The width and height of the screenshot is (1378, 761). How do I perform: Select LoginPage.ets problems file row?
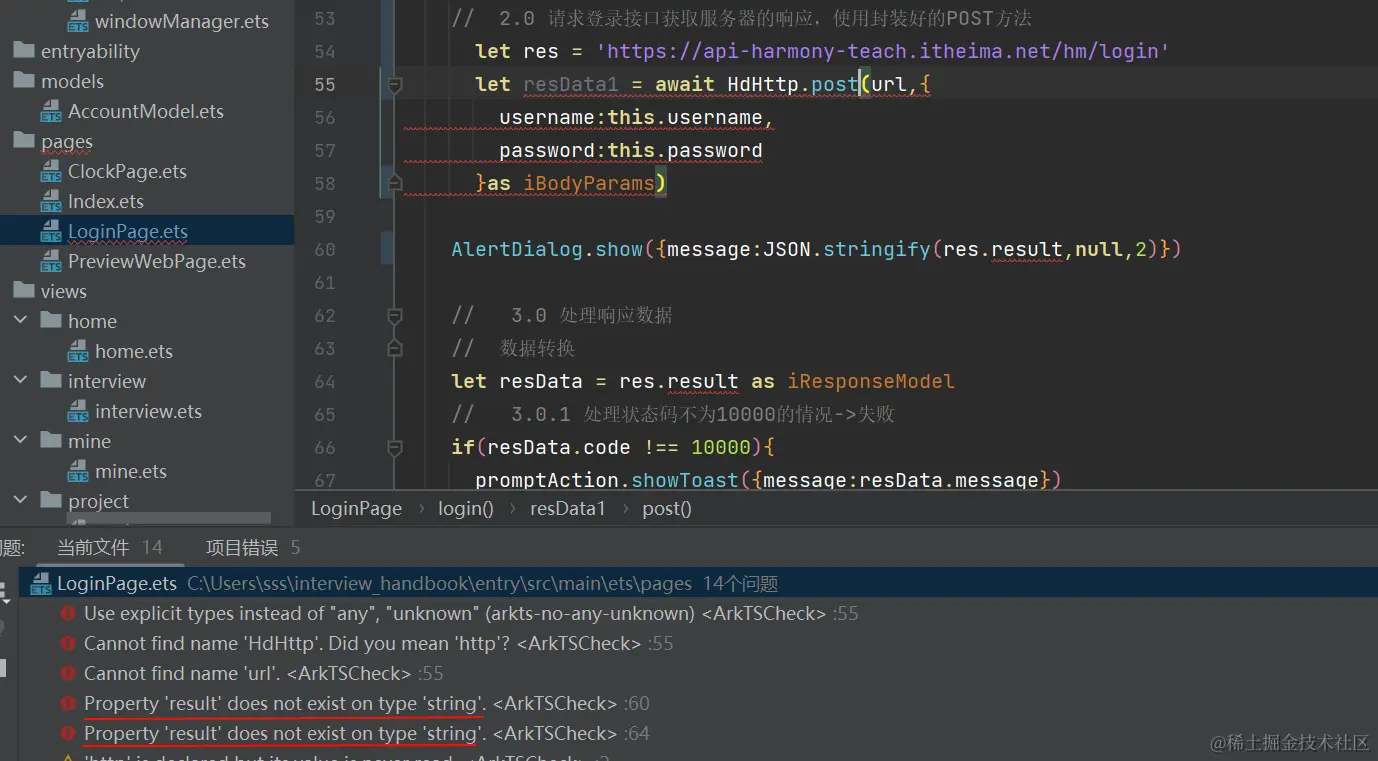coord(698,583)
